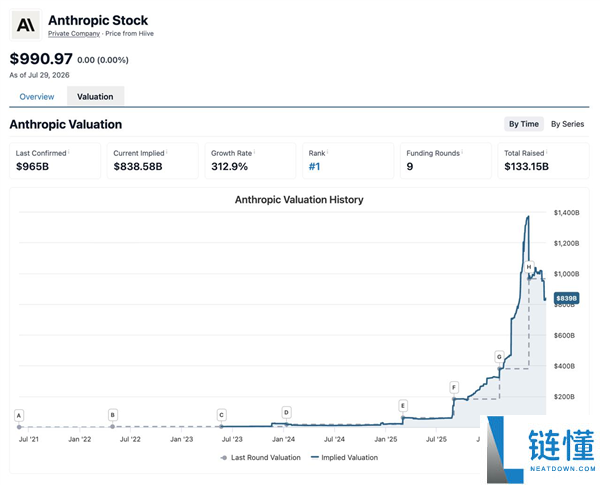600x485 pixels.
Task: Click the Jul '21 axis label
Action: (29, 439)
